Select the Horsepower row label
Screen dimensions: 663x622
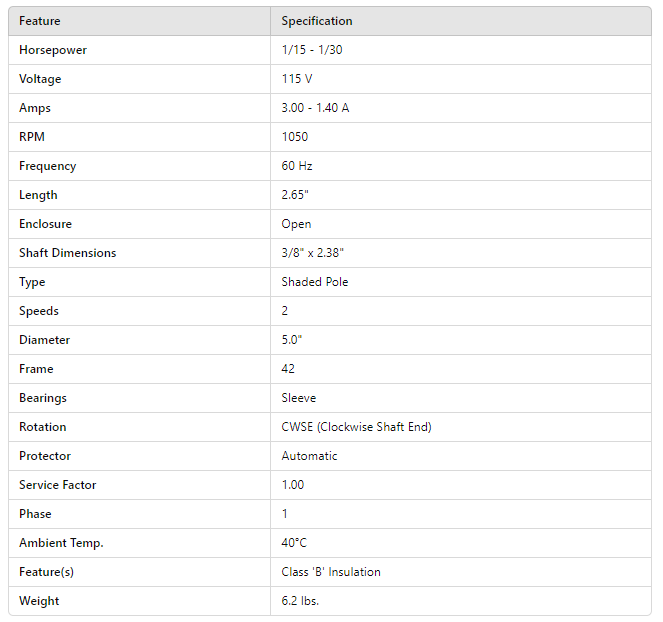tap(52, 50)
